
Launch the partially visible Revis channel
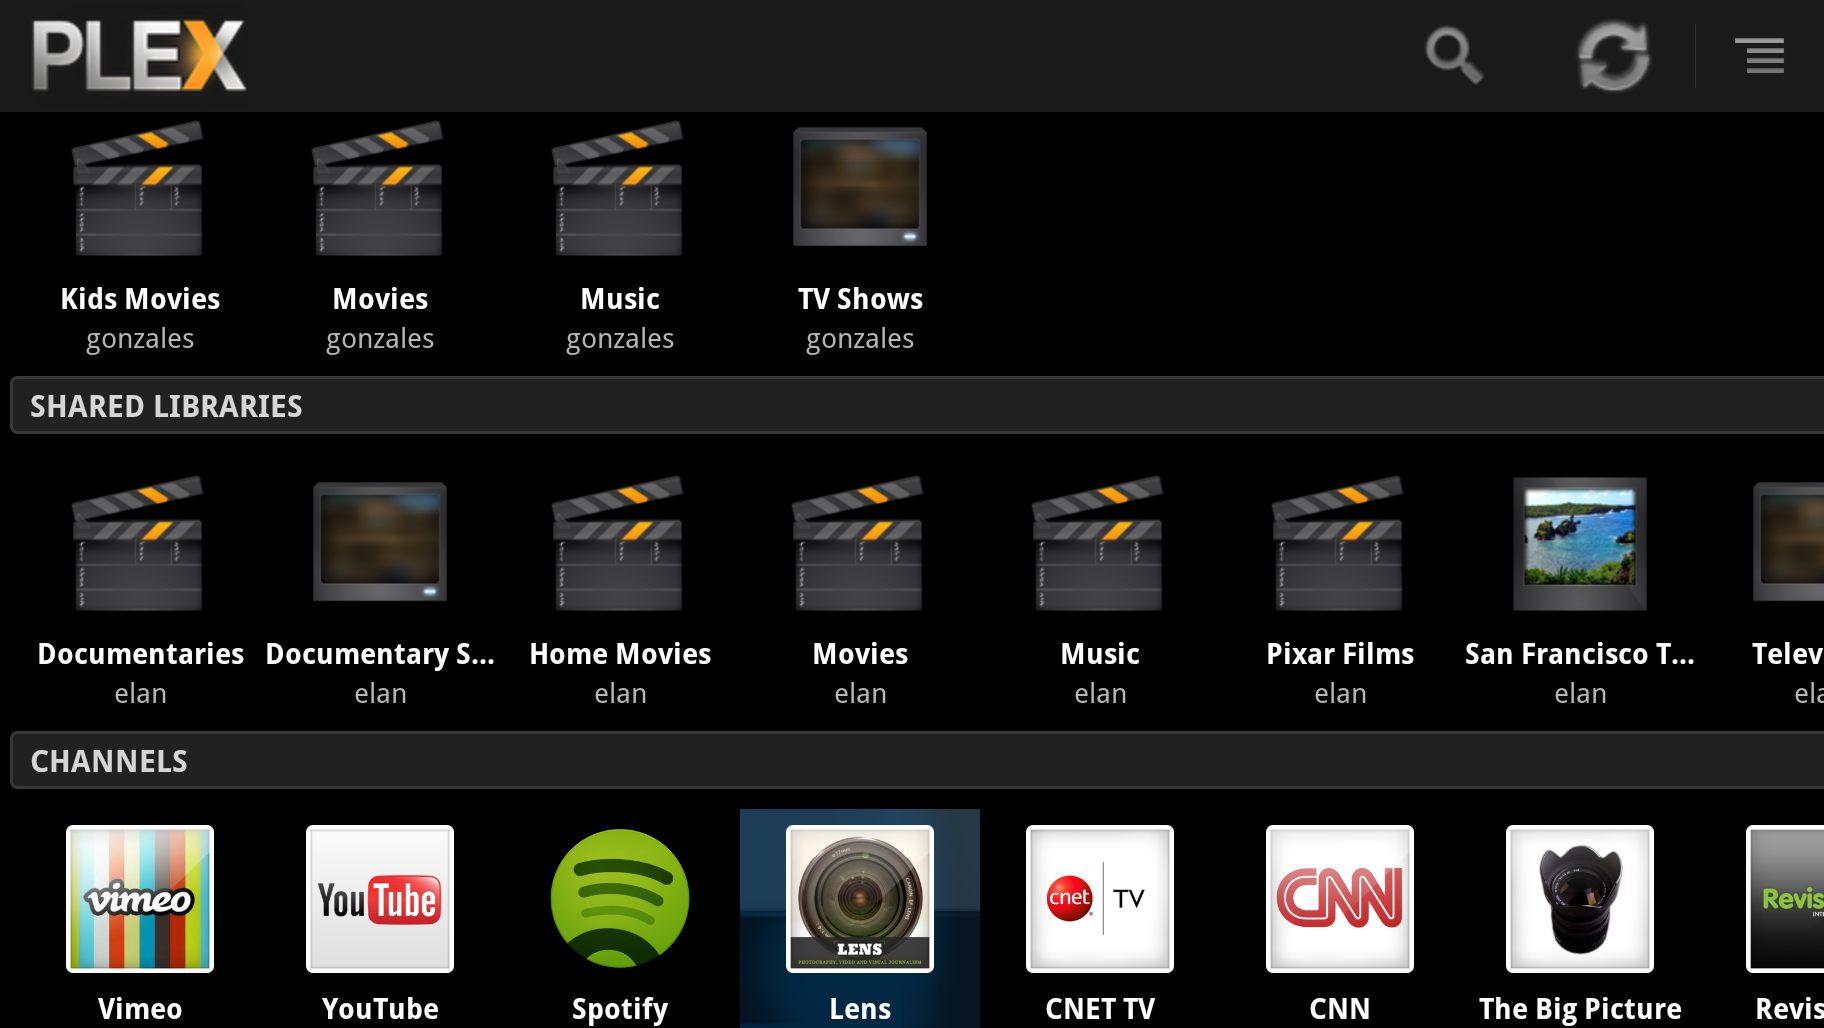coord(1786,899)
